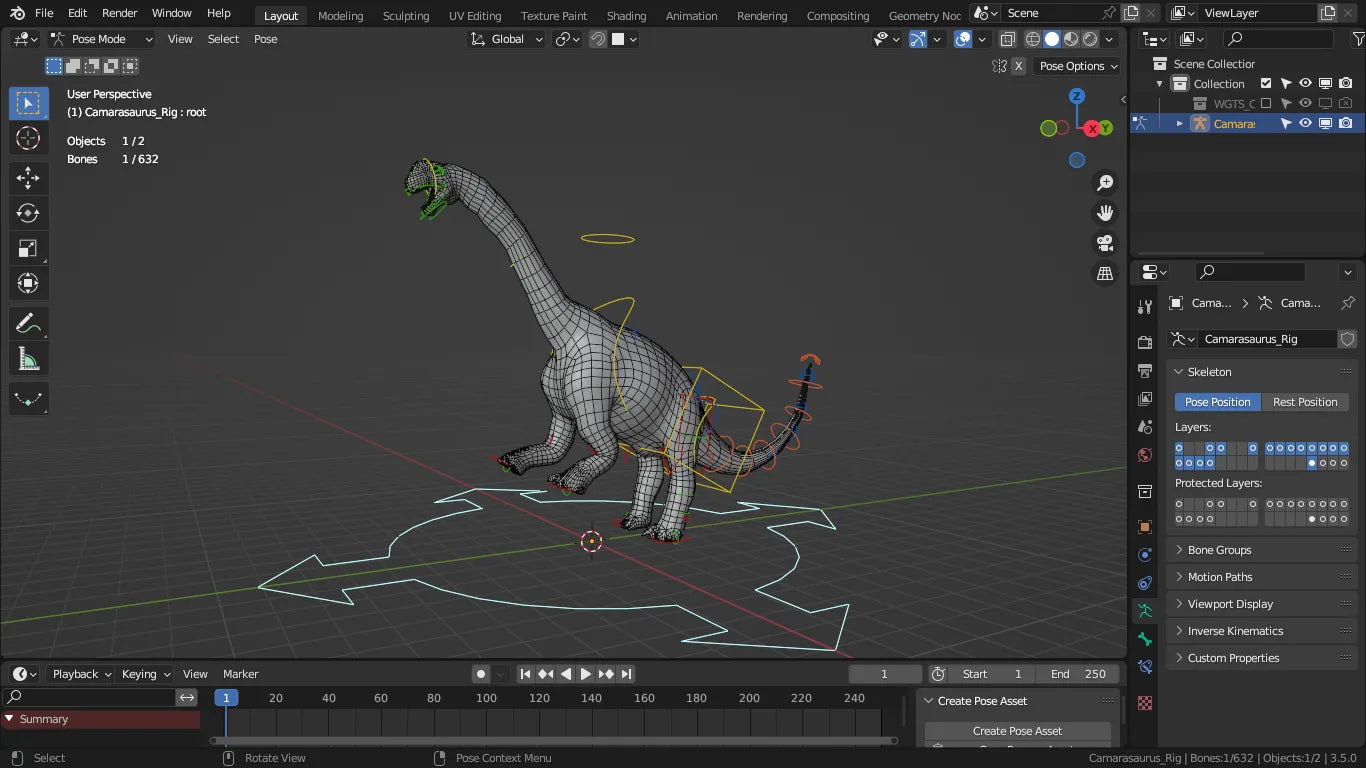Switch to Rendered viewport shading
Viewport: 1366px width, 768px height.
pyautogui.click(x=1090, y=39)
